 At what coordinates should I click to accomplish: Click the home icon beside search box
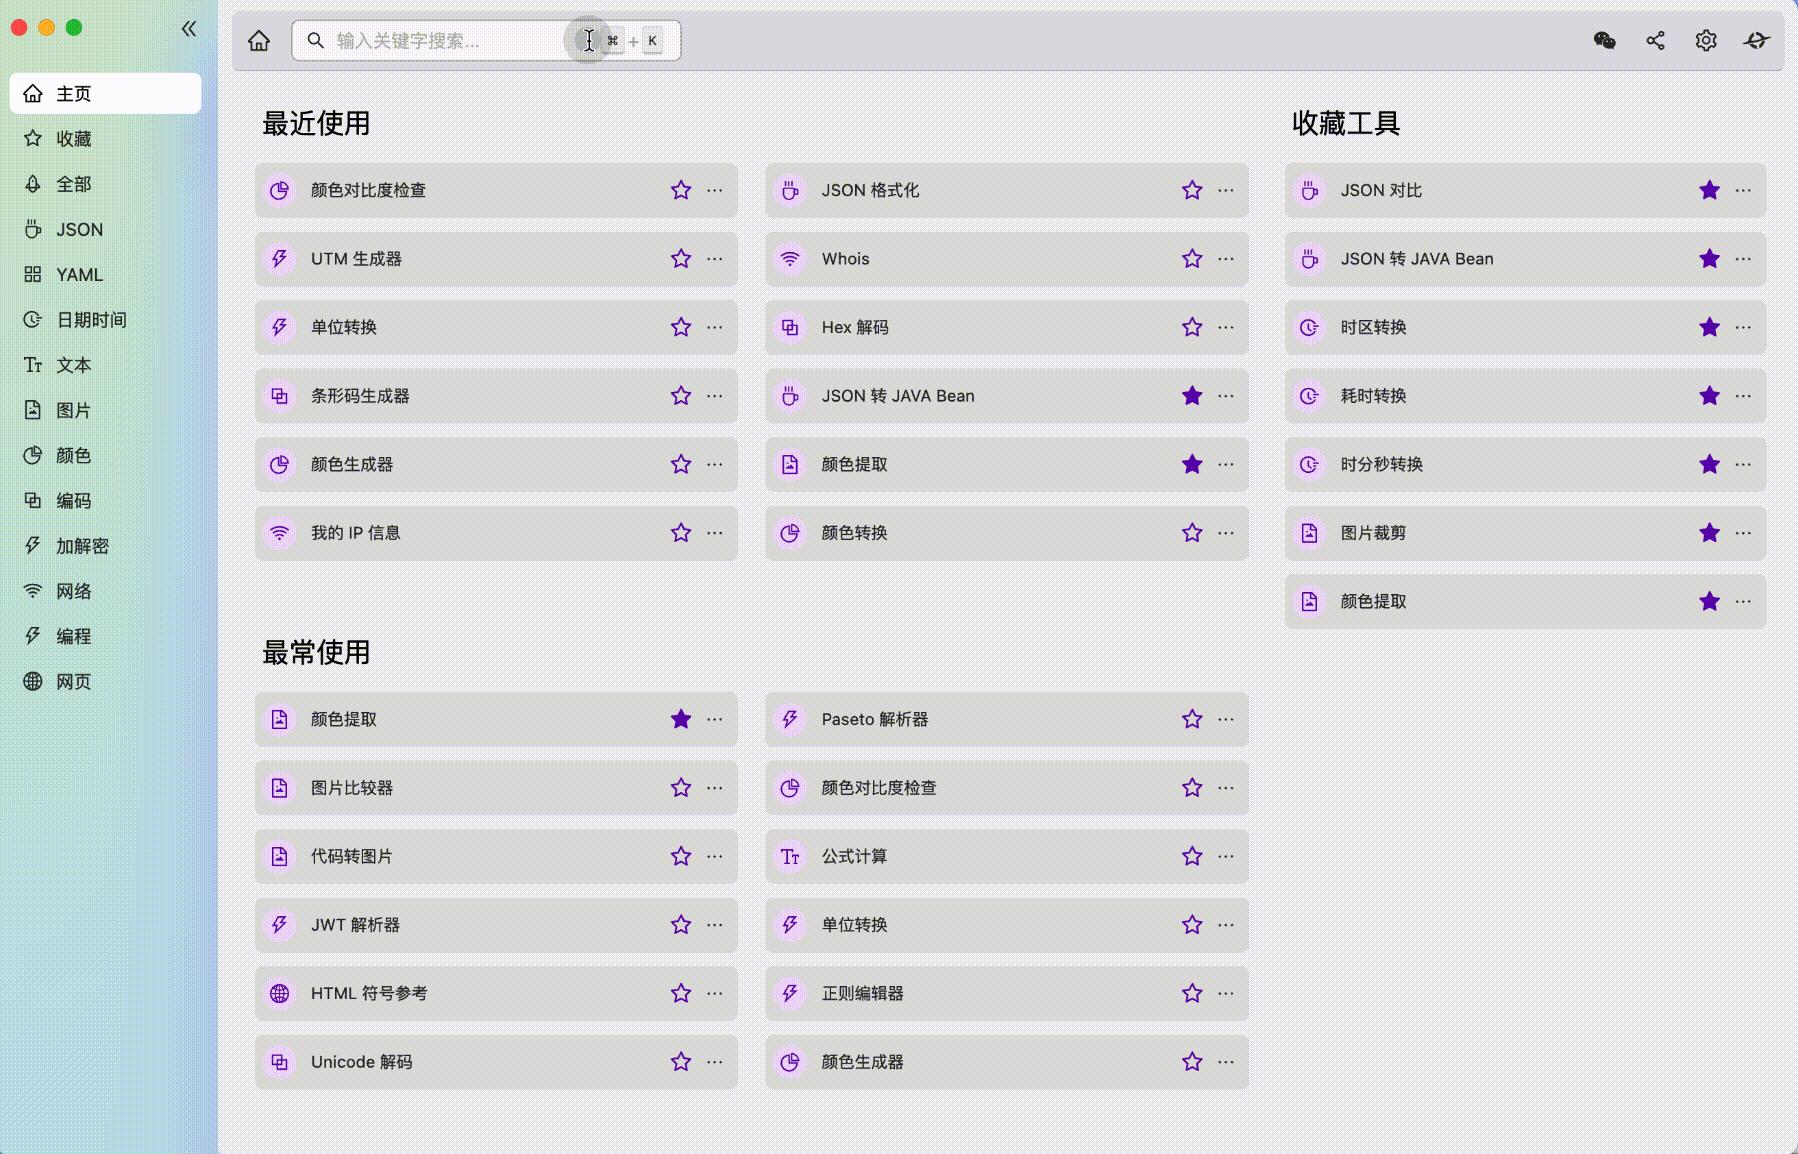[259, 40]
